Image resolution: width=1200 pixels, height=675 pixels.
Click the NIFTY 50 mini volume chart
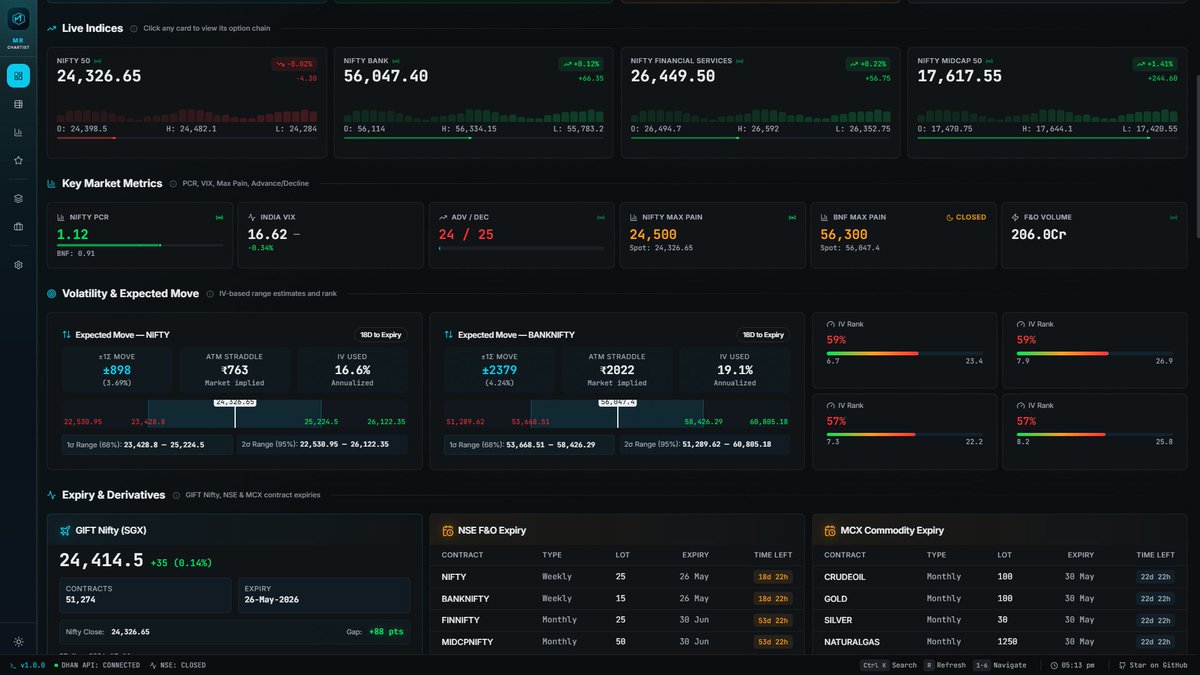[x=187, y=116]
